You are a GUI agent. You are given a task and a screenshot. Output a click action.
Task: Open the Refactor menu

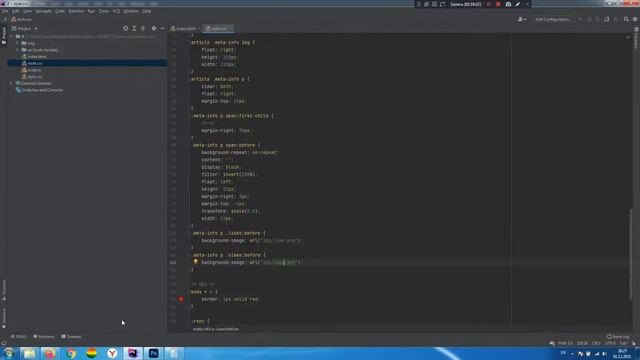point(76,11)
